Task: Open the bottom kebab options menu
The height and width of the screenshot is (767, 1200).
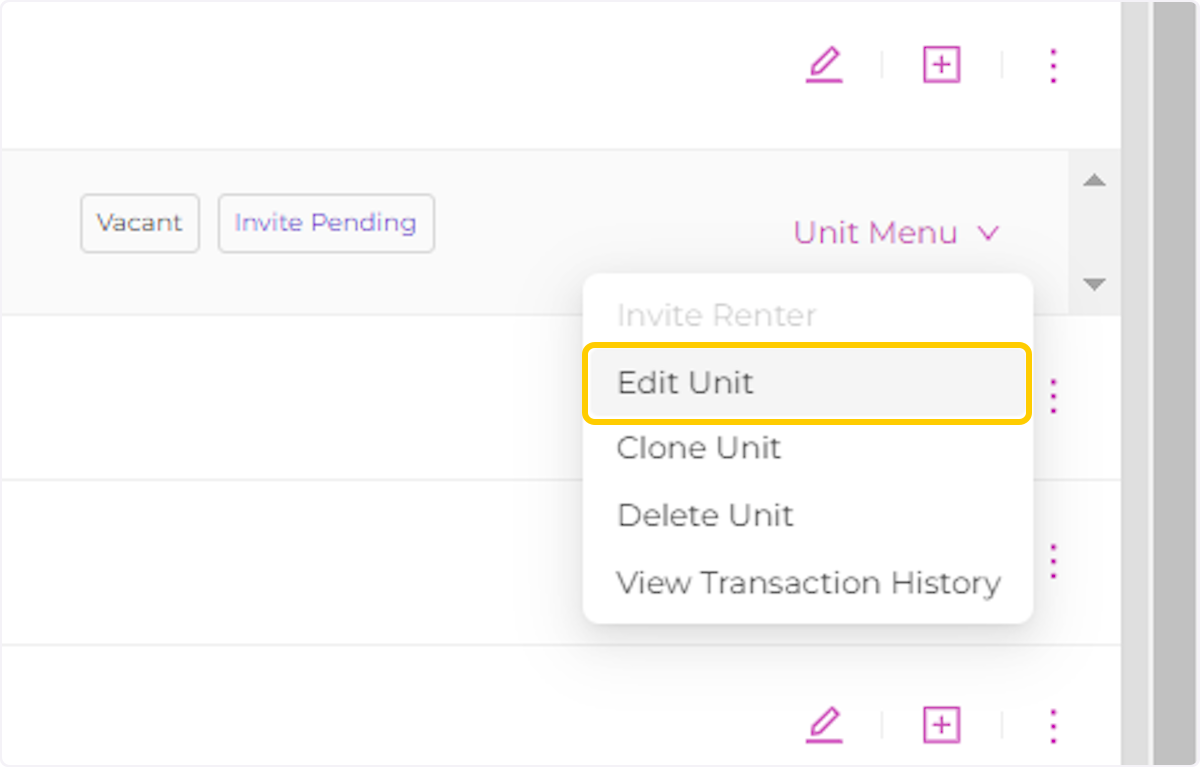Action: pyautogui.click(x=1052, y=725)
